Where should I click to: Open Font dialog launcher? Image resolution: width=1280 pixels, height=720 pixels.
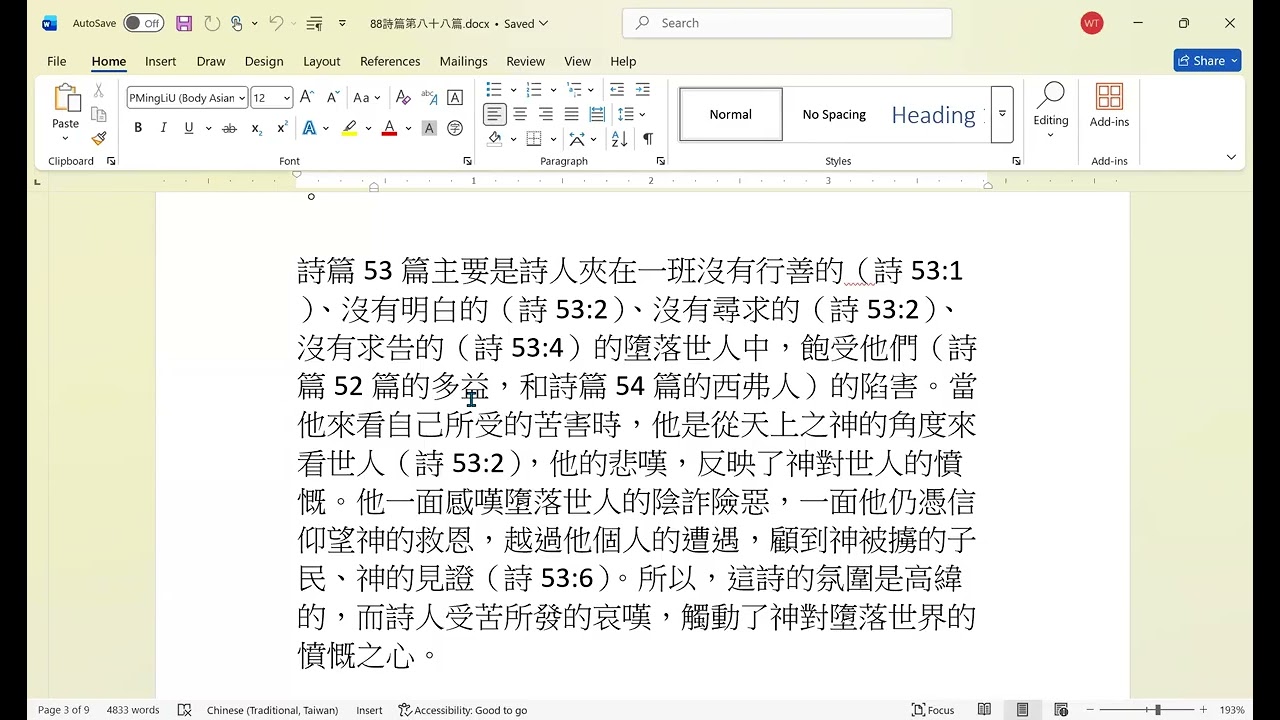[468, 161]
